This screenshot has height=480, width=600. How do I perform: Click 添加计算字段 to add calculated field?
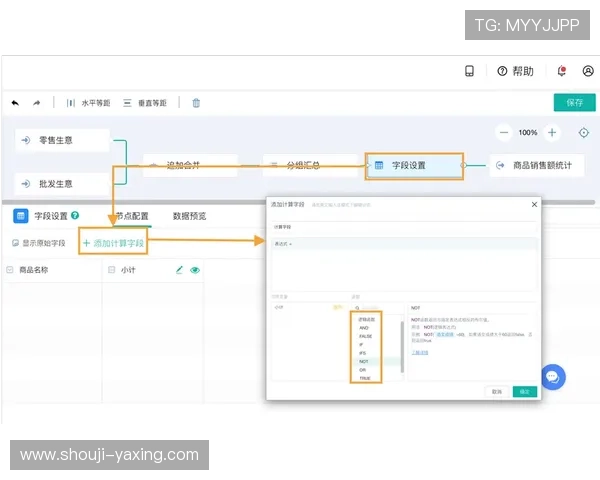point(113,243)
